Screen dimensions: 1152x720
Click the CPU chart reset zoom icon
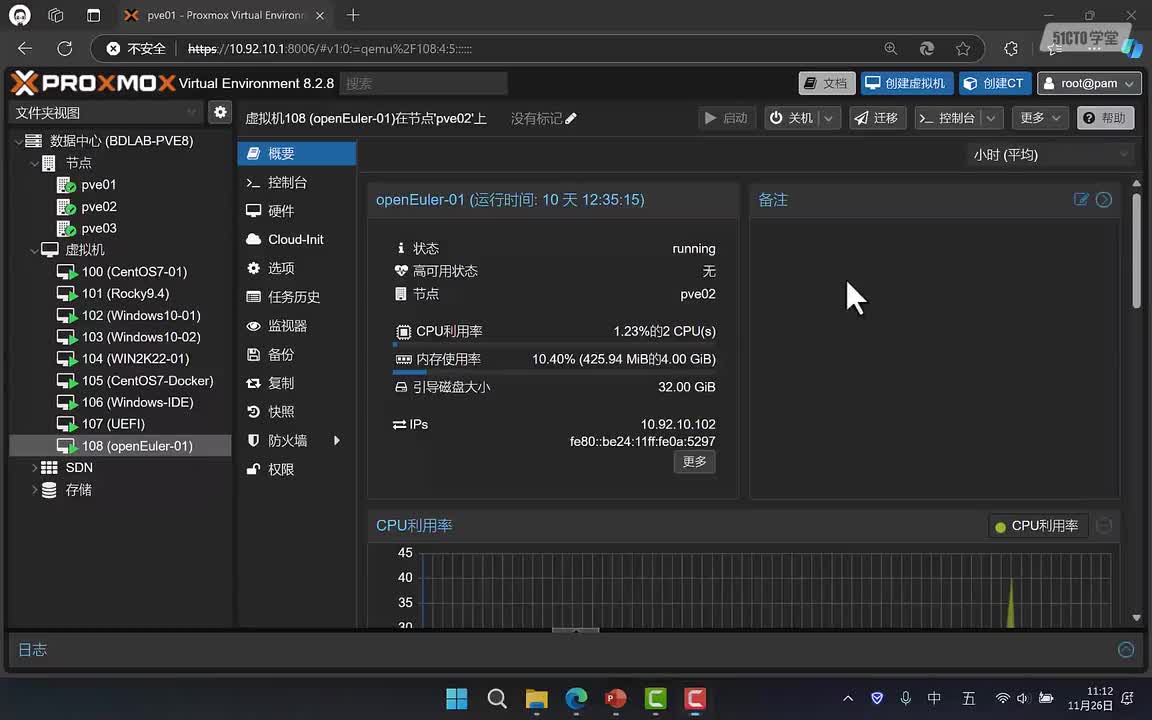1104,526
